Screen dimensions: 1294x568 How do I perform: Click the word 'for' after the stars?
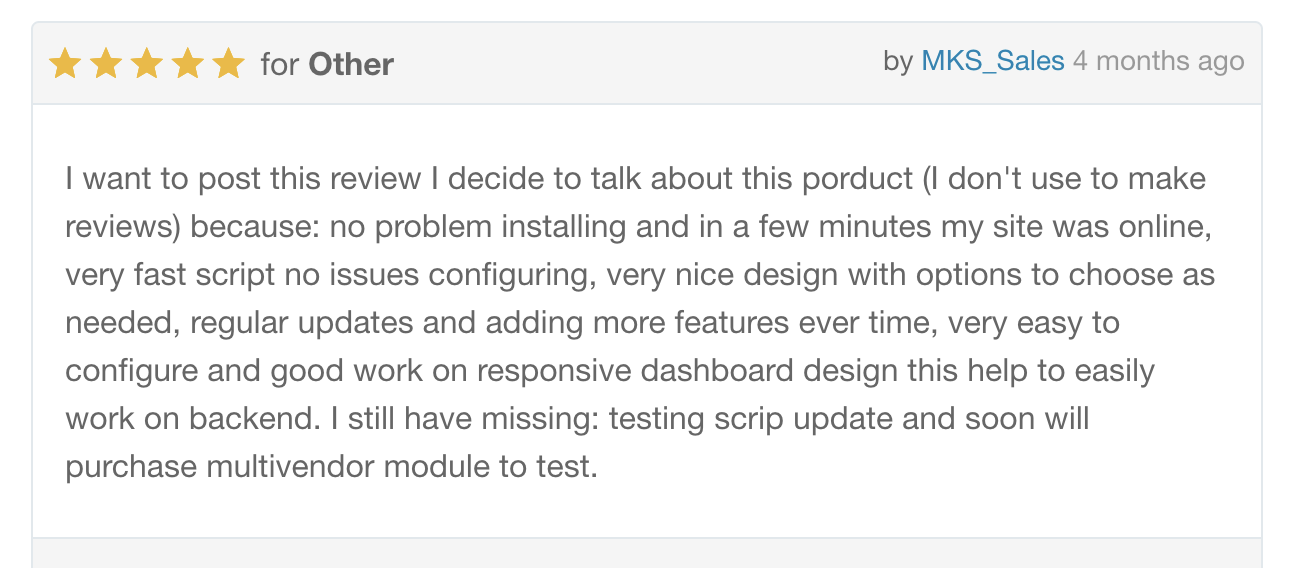click(x=279, y=65)
